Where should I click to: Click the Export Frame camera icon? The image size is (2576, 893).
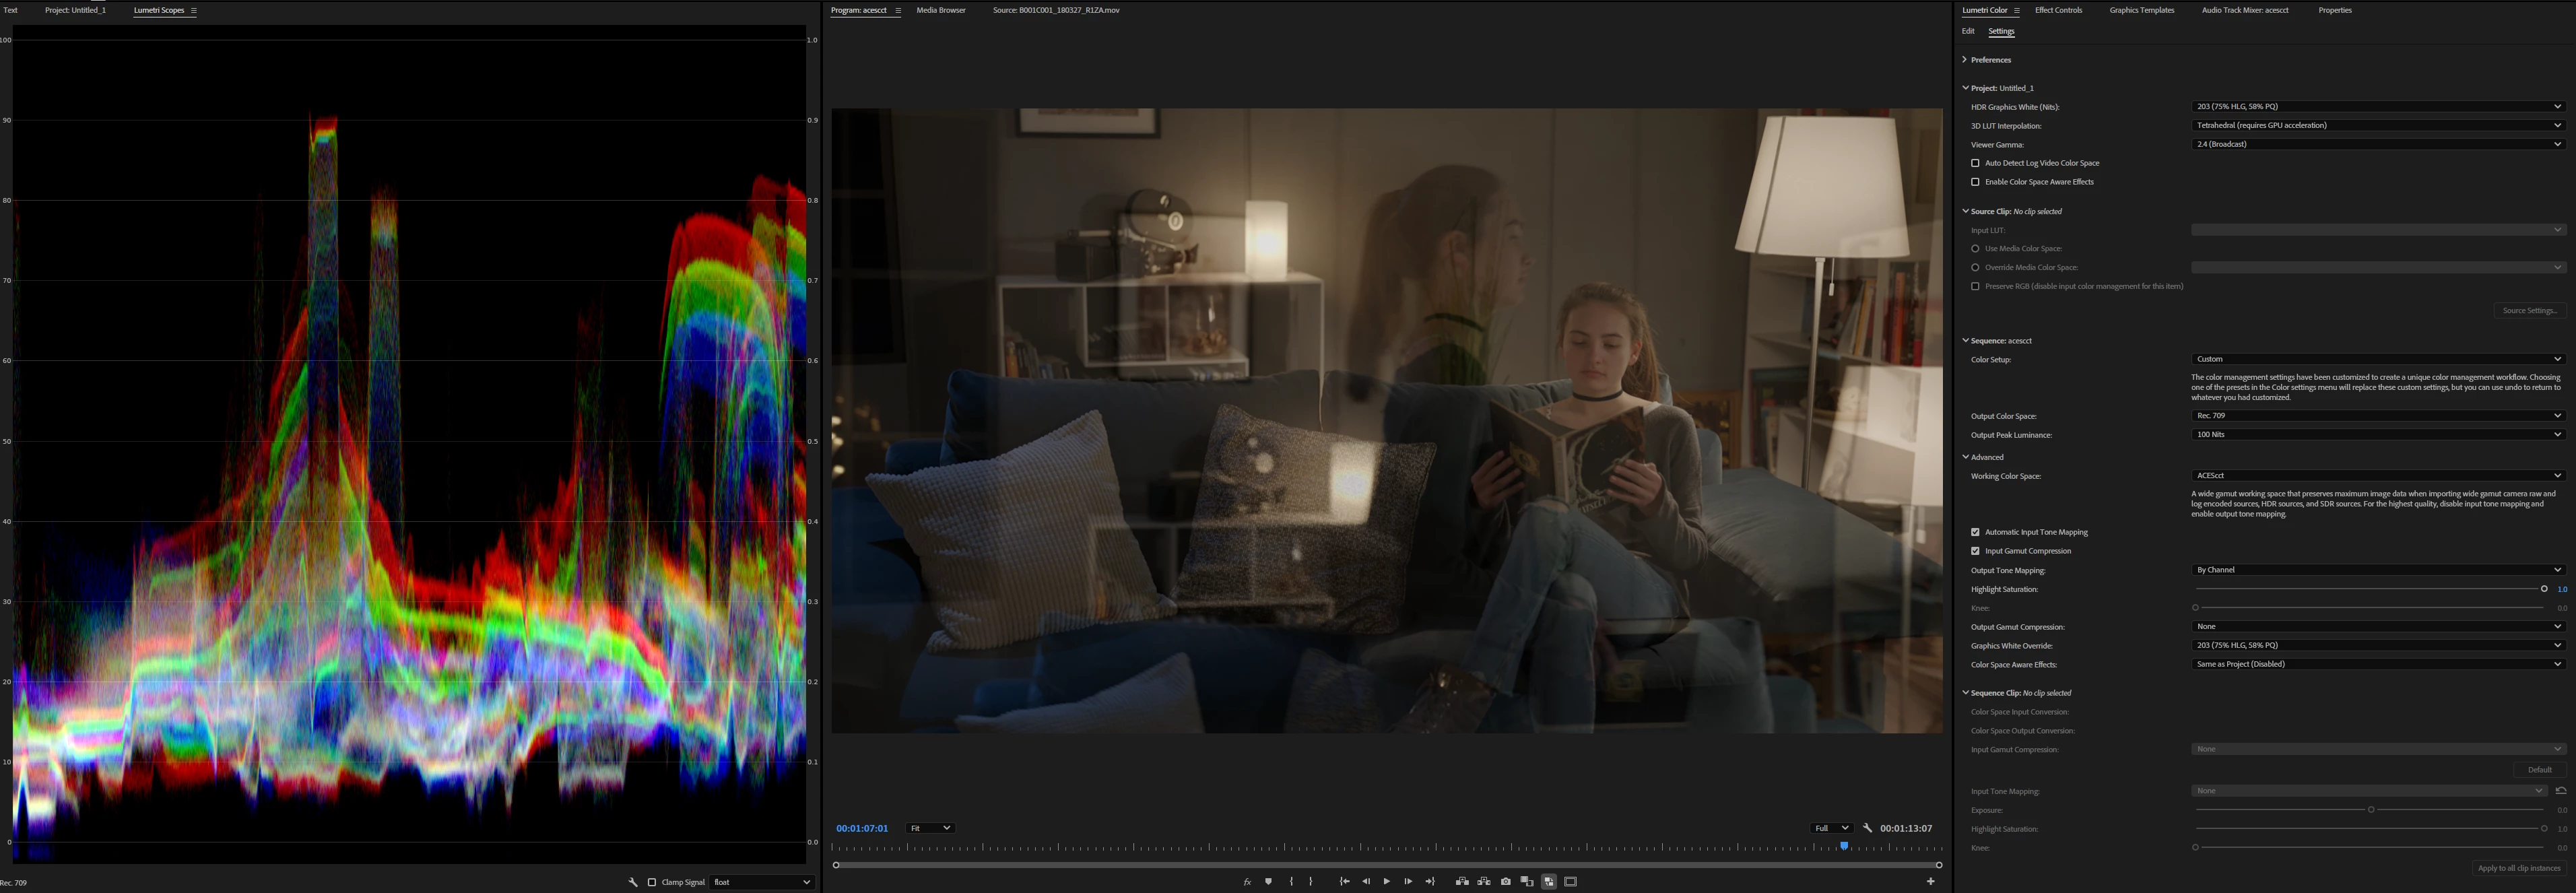pos(1505,881)
